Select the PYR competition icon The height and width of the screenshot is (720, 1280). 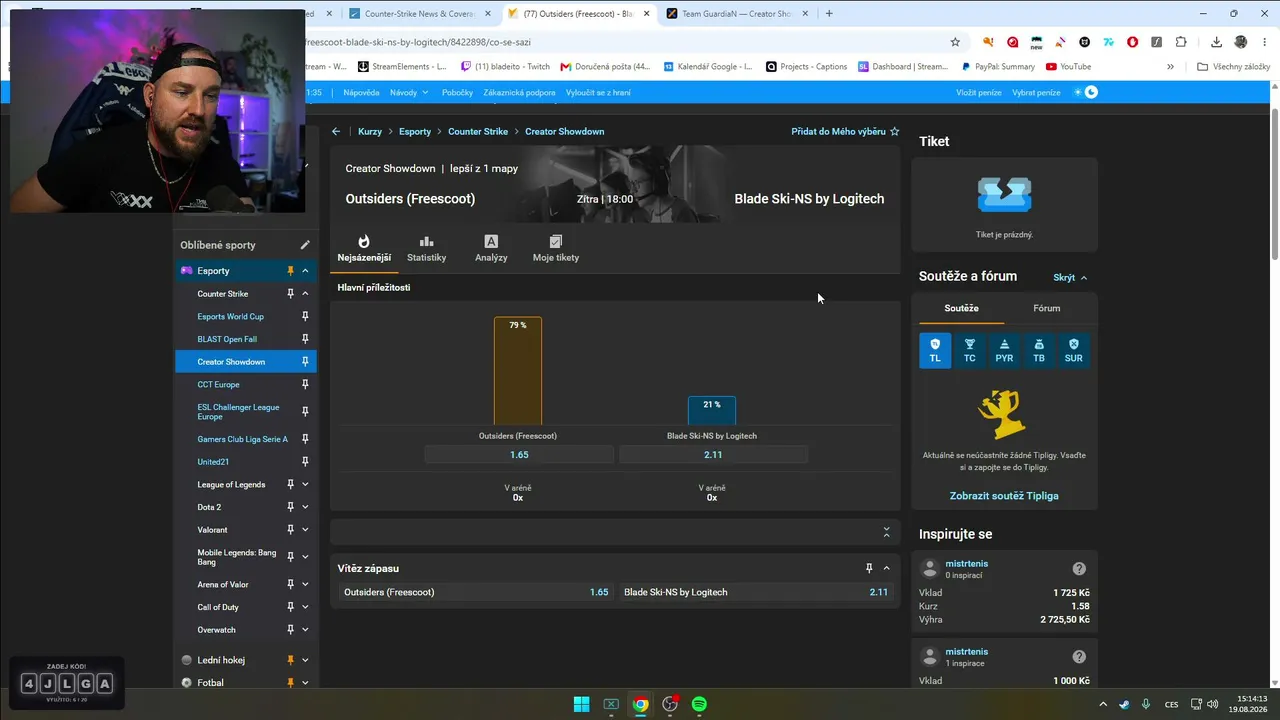[x=1004, y=350]
